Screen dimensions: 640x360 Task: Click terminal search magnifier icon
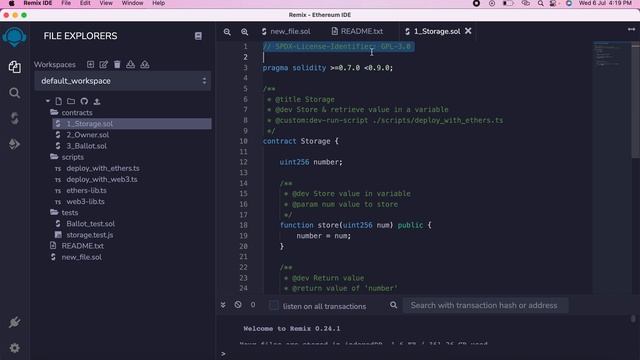[393, 305]
